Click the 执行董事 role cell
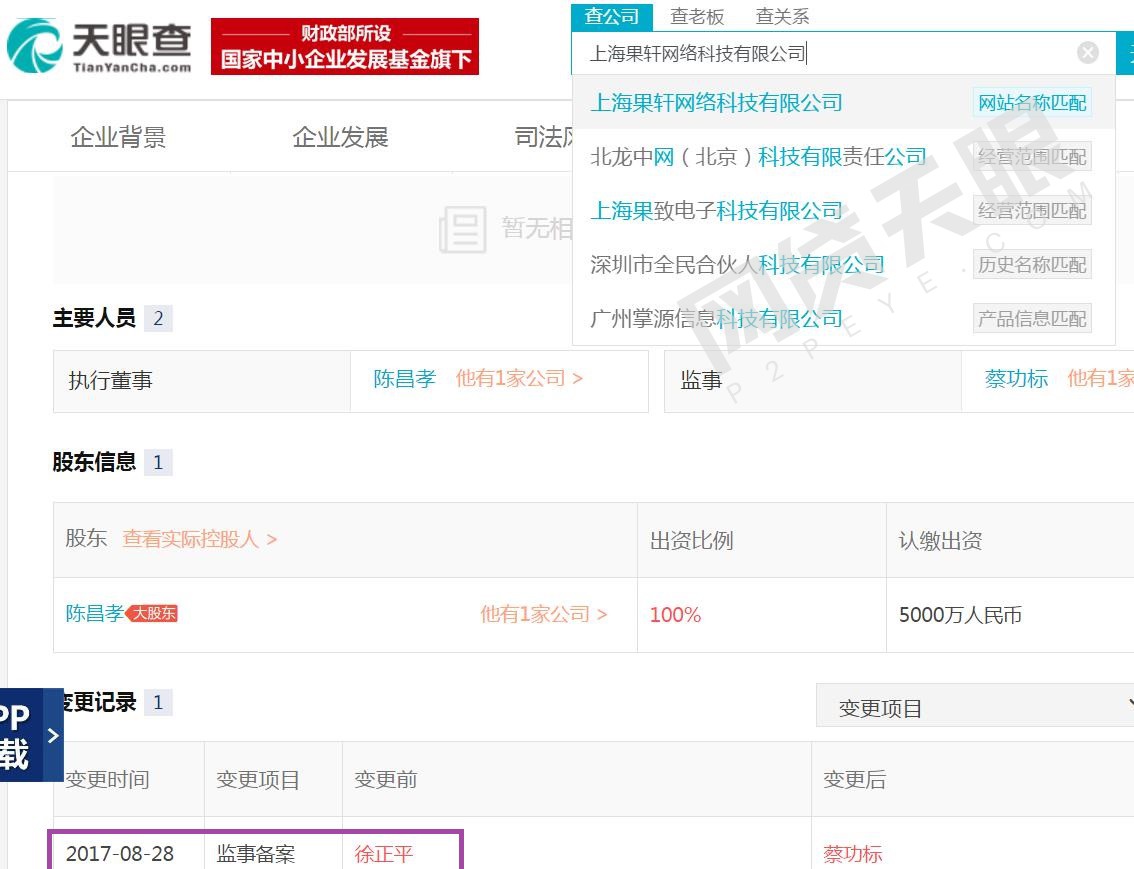 pyautogui.click(x=202, y=381)
